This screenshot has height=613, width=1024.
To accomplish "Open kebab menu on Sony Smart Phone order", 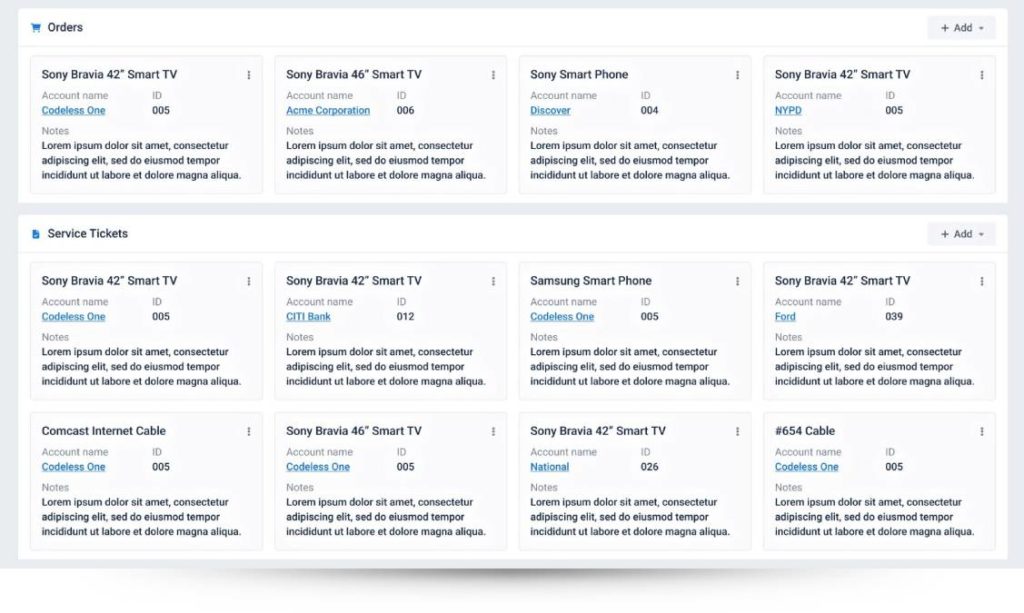I will [x=737, y=75].
